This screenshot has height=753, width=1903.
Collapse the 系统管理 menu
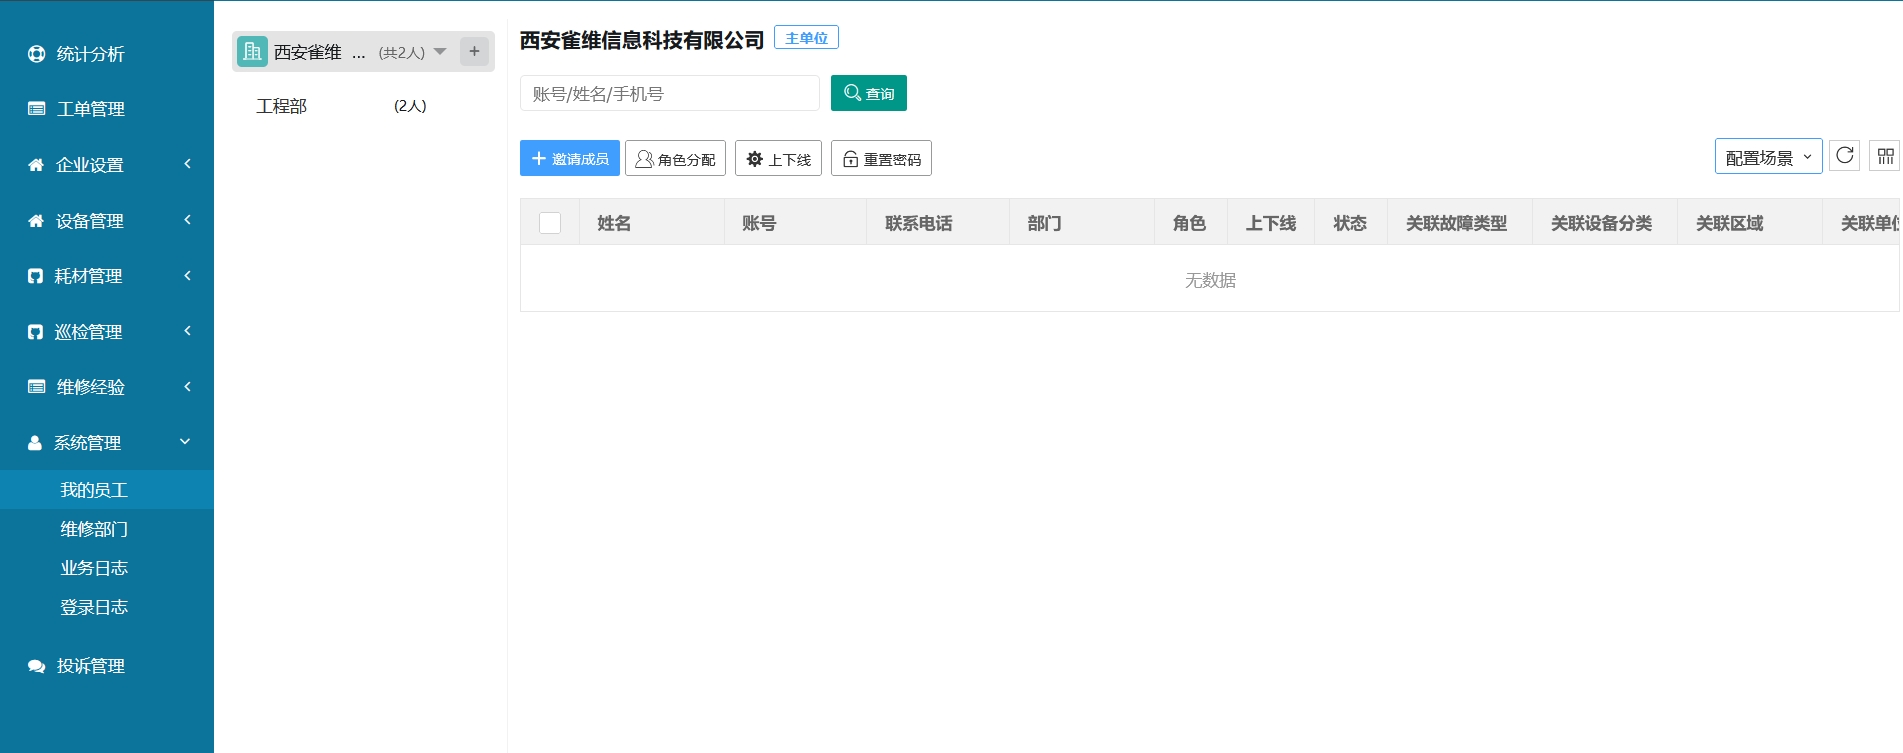click(90, 443)
